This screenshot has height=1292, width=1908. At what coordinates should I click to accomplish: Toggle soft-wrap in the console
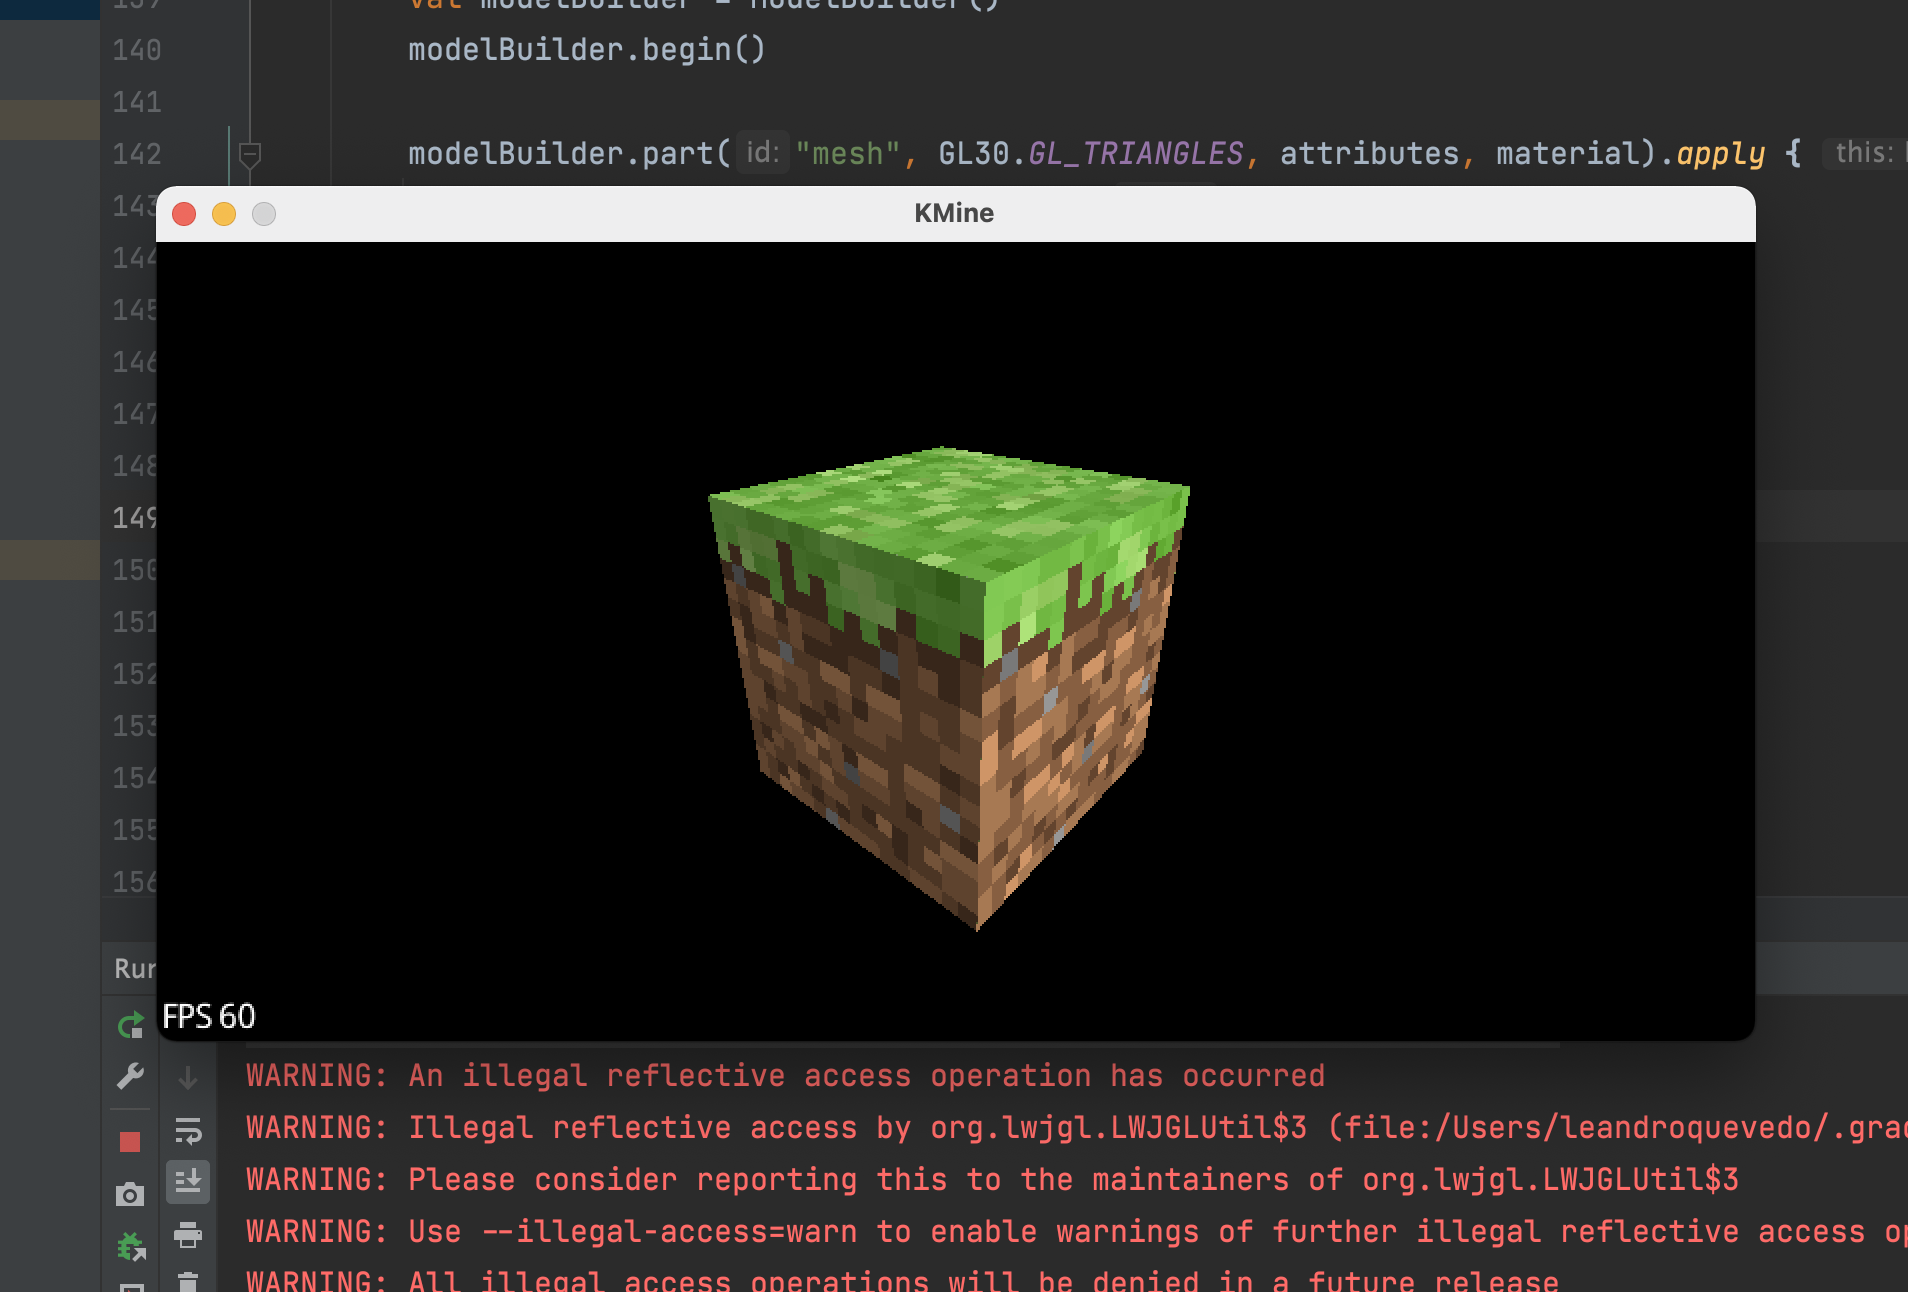[x=188, y=1131]
